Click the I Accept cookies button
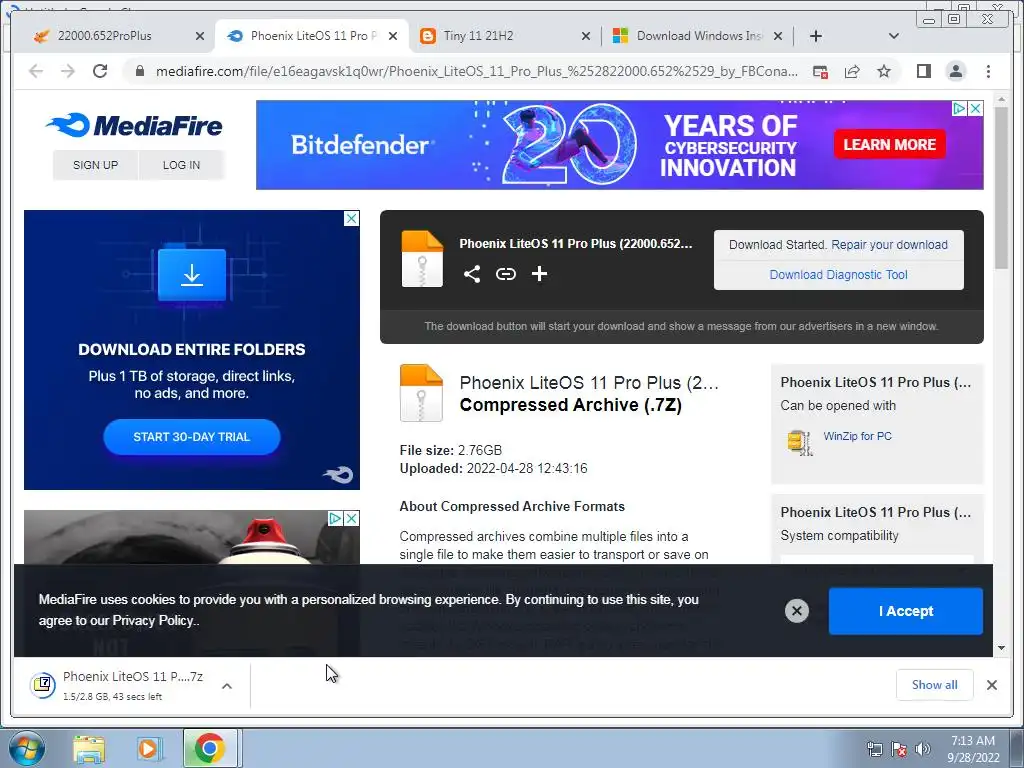This screenshot has height=768, width=1024. [906, 611]
